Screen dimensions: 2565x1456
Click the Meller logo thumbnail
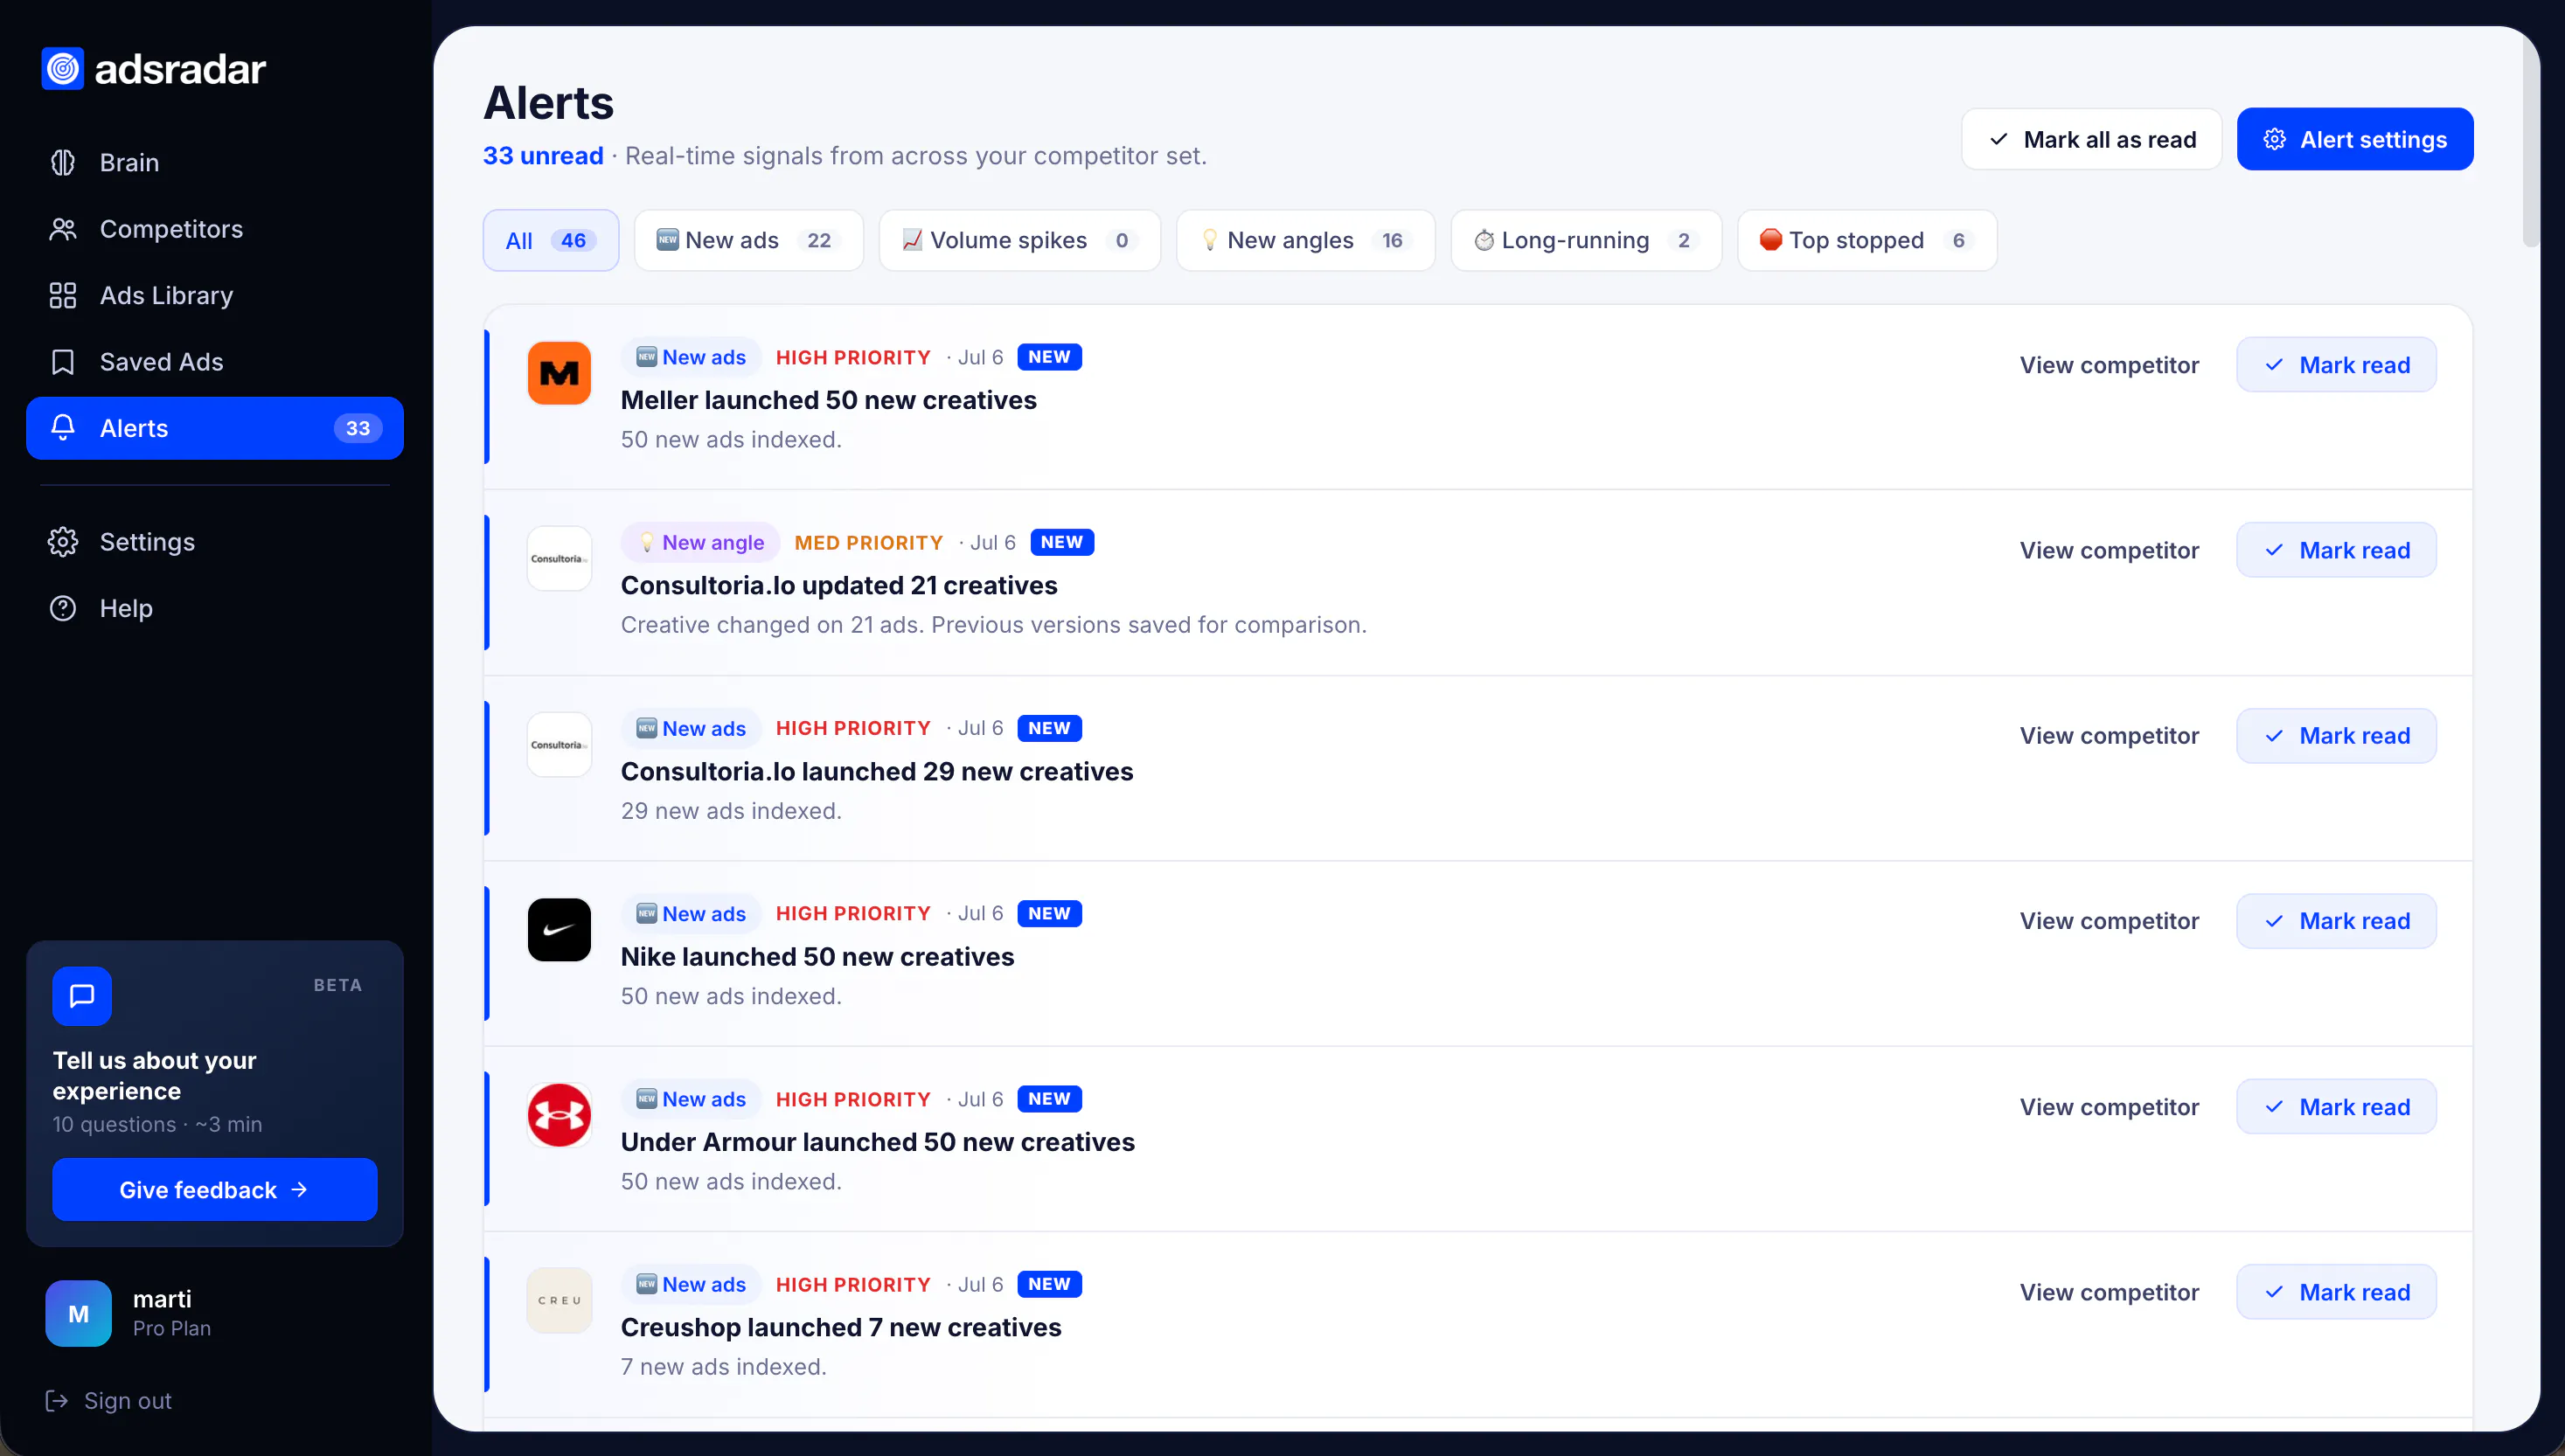[559, 373]
